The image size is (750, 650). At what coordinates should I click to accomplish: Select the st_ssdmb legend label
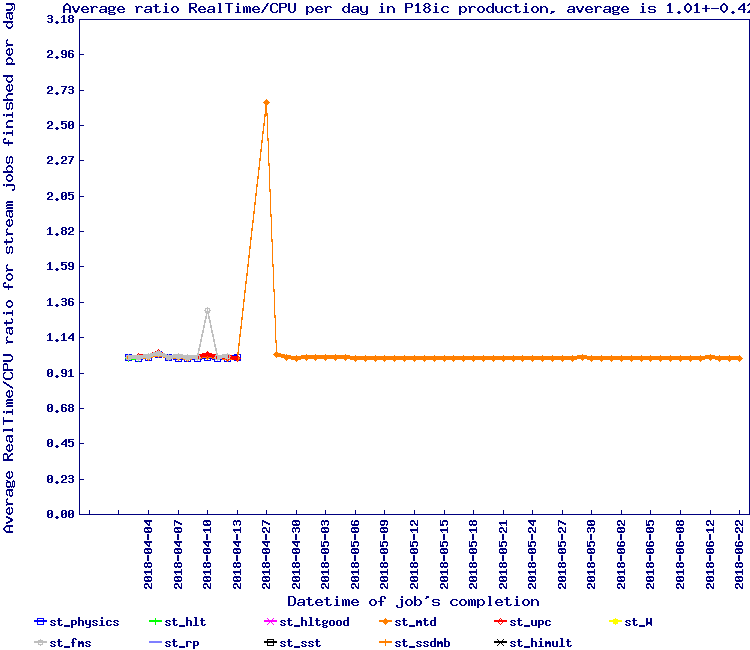click(x=422, y=643)
